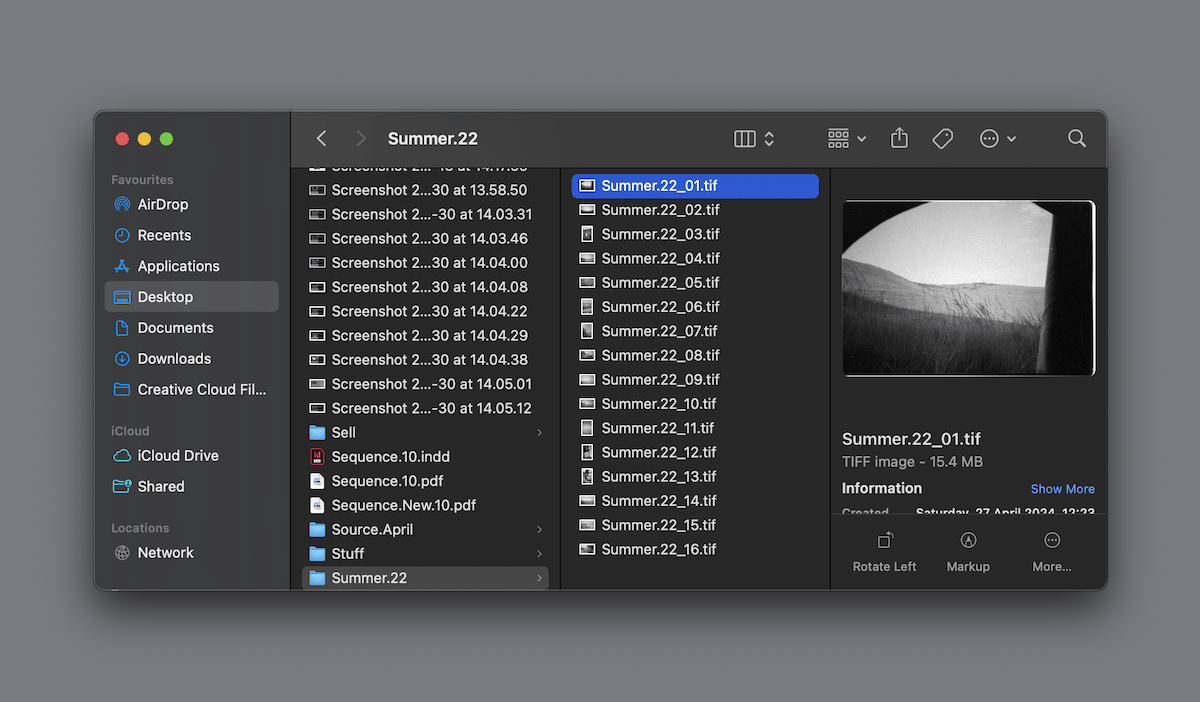
Task: Click the Tags icon in the toolbar
Action: pyautogui.click(x=942, y=138)
